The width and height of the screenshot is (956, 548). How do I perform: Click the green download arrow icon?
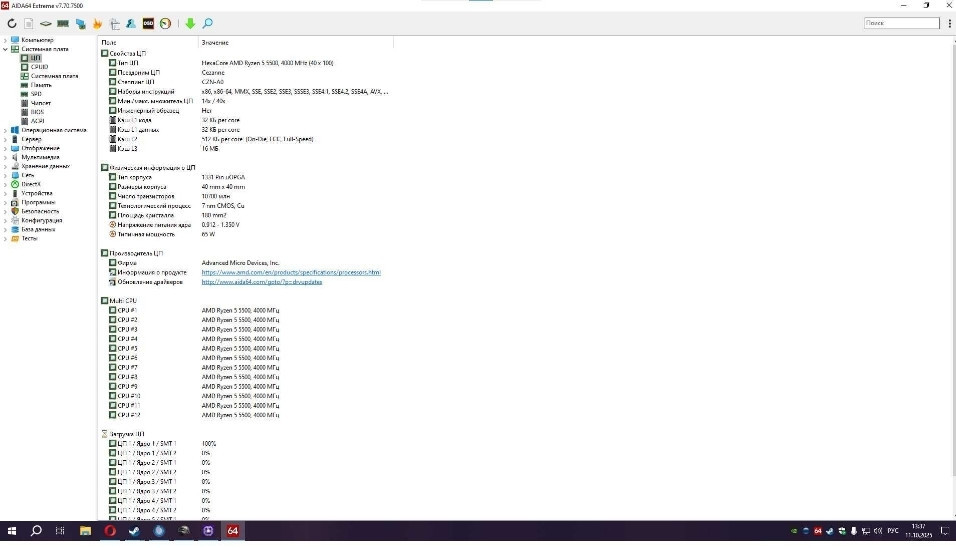(190, 23)
